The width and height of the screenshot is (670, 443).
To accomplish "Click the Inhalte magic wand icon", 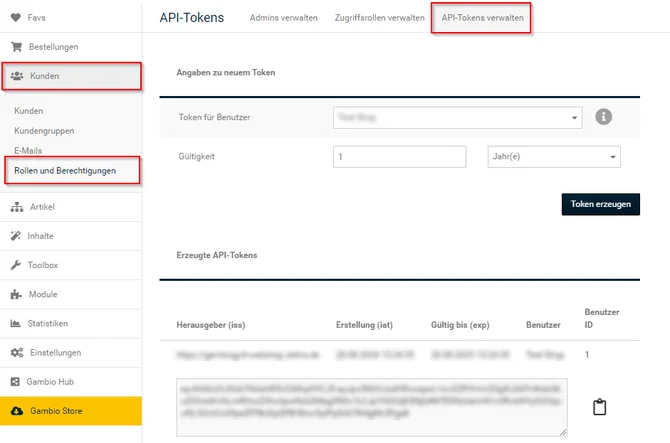I will 16,236.
